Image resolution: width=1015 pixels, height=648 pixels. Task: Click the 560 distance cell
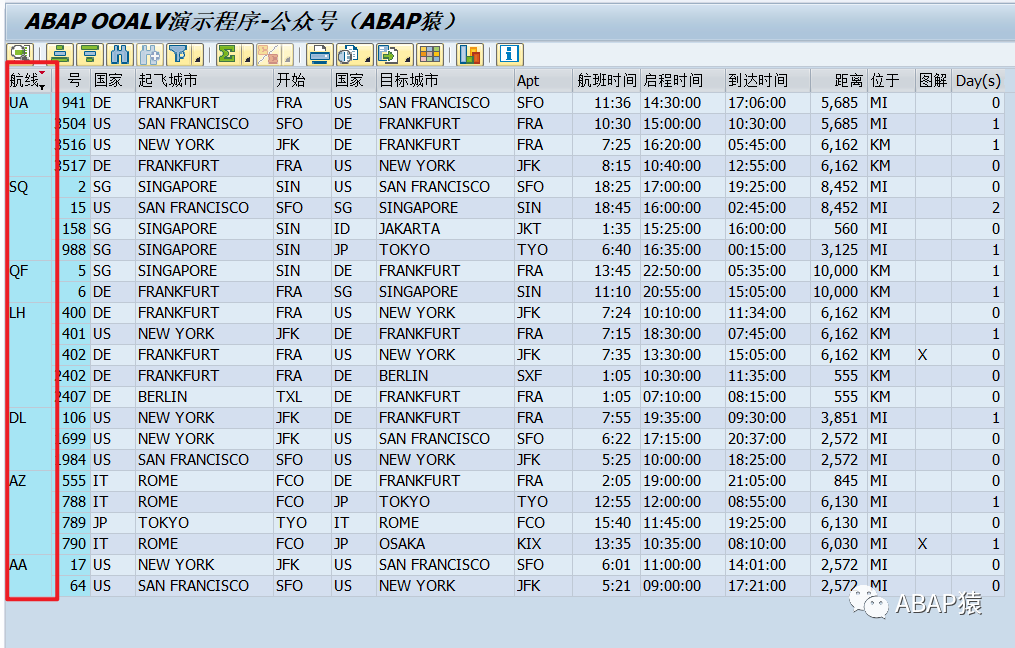click(x=839, y=229)
